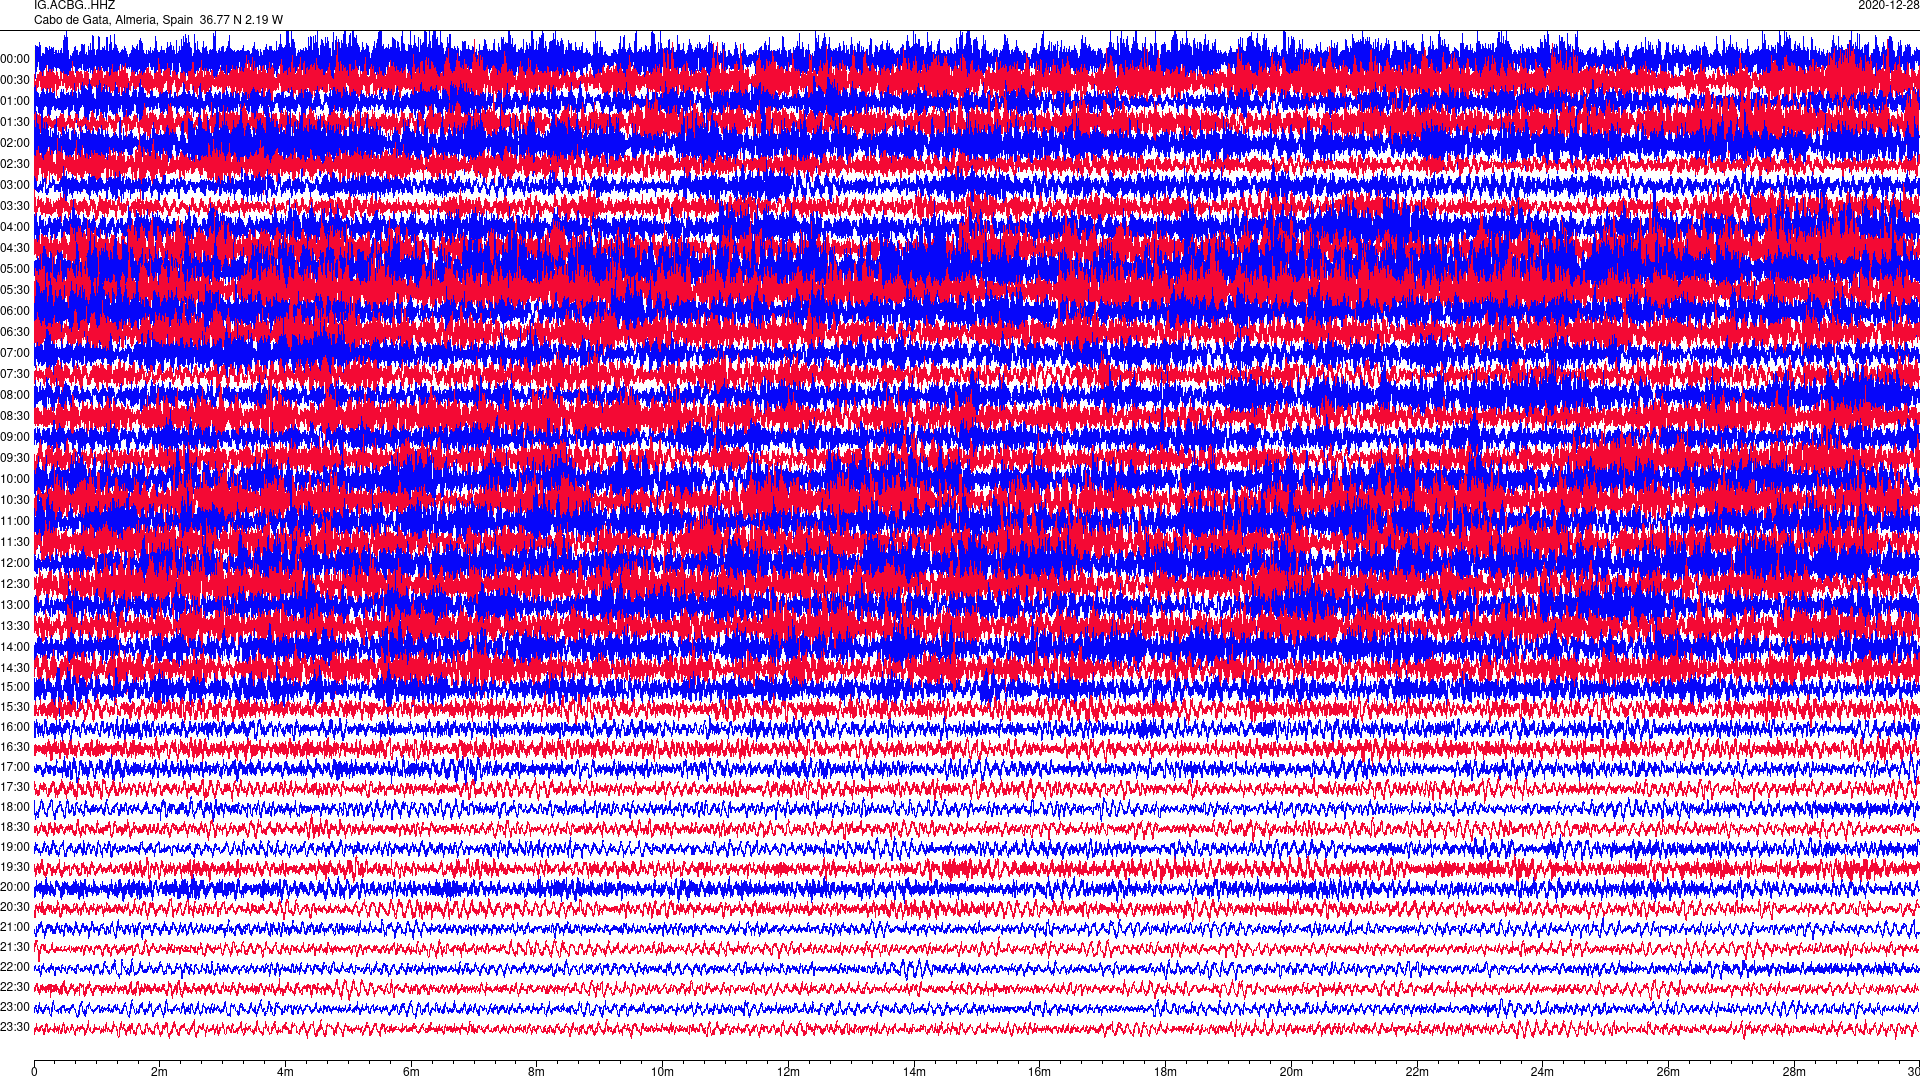
Task: Click the 16:30 time label
Action: 15,747
